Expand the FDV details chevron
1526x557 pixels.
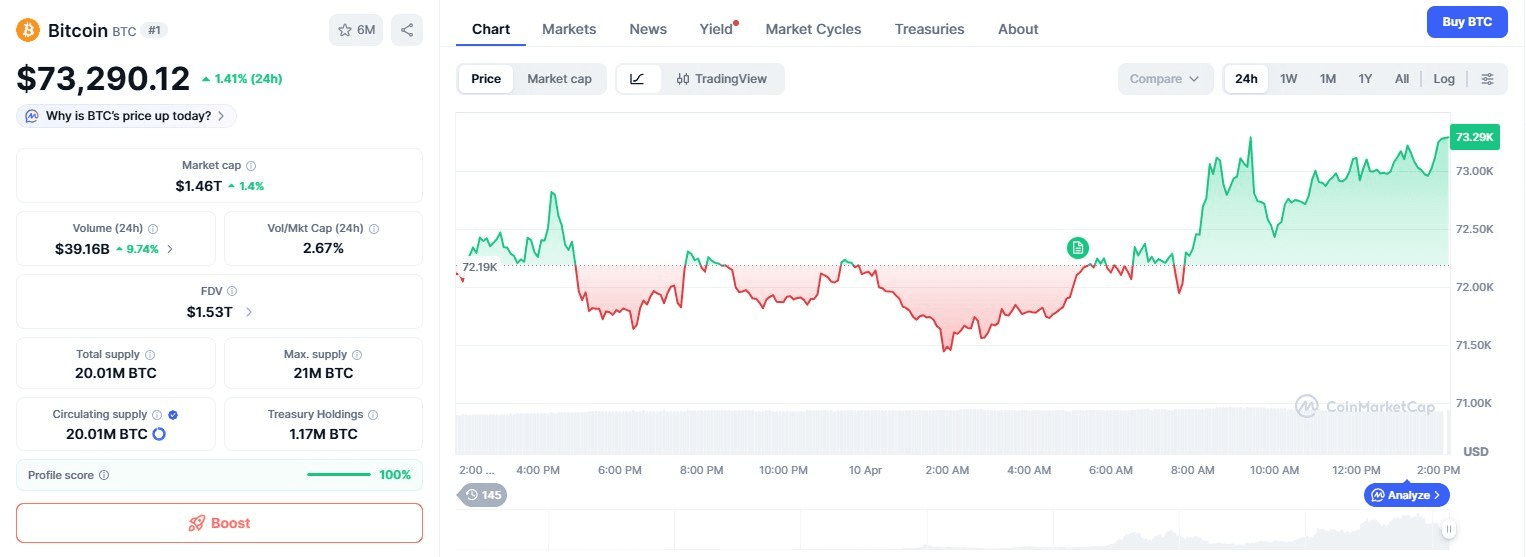(x=249, y=312)
